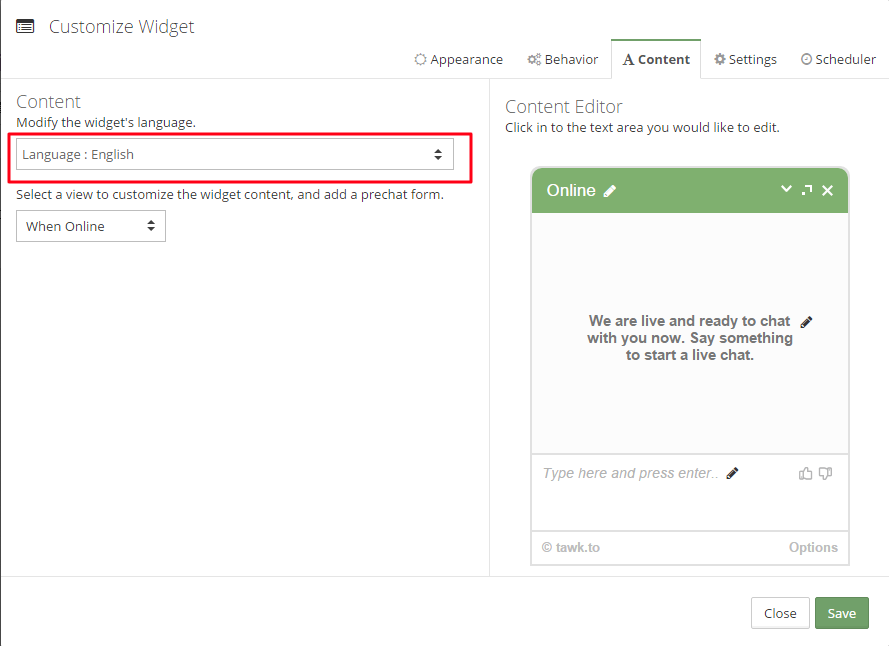The height and width of the screenshot is (646, 889).
Task: Switch to the Appearance tab
Action: point(458,59)
